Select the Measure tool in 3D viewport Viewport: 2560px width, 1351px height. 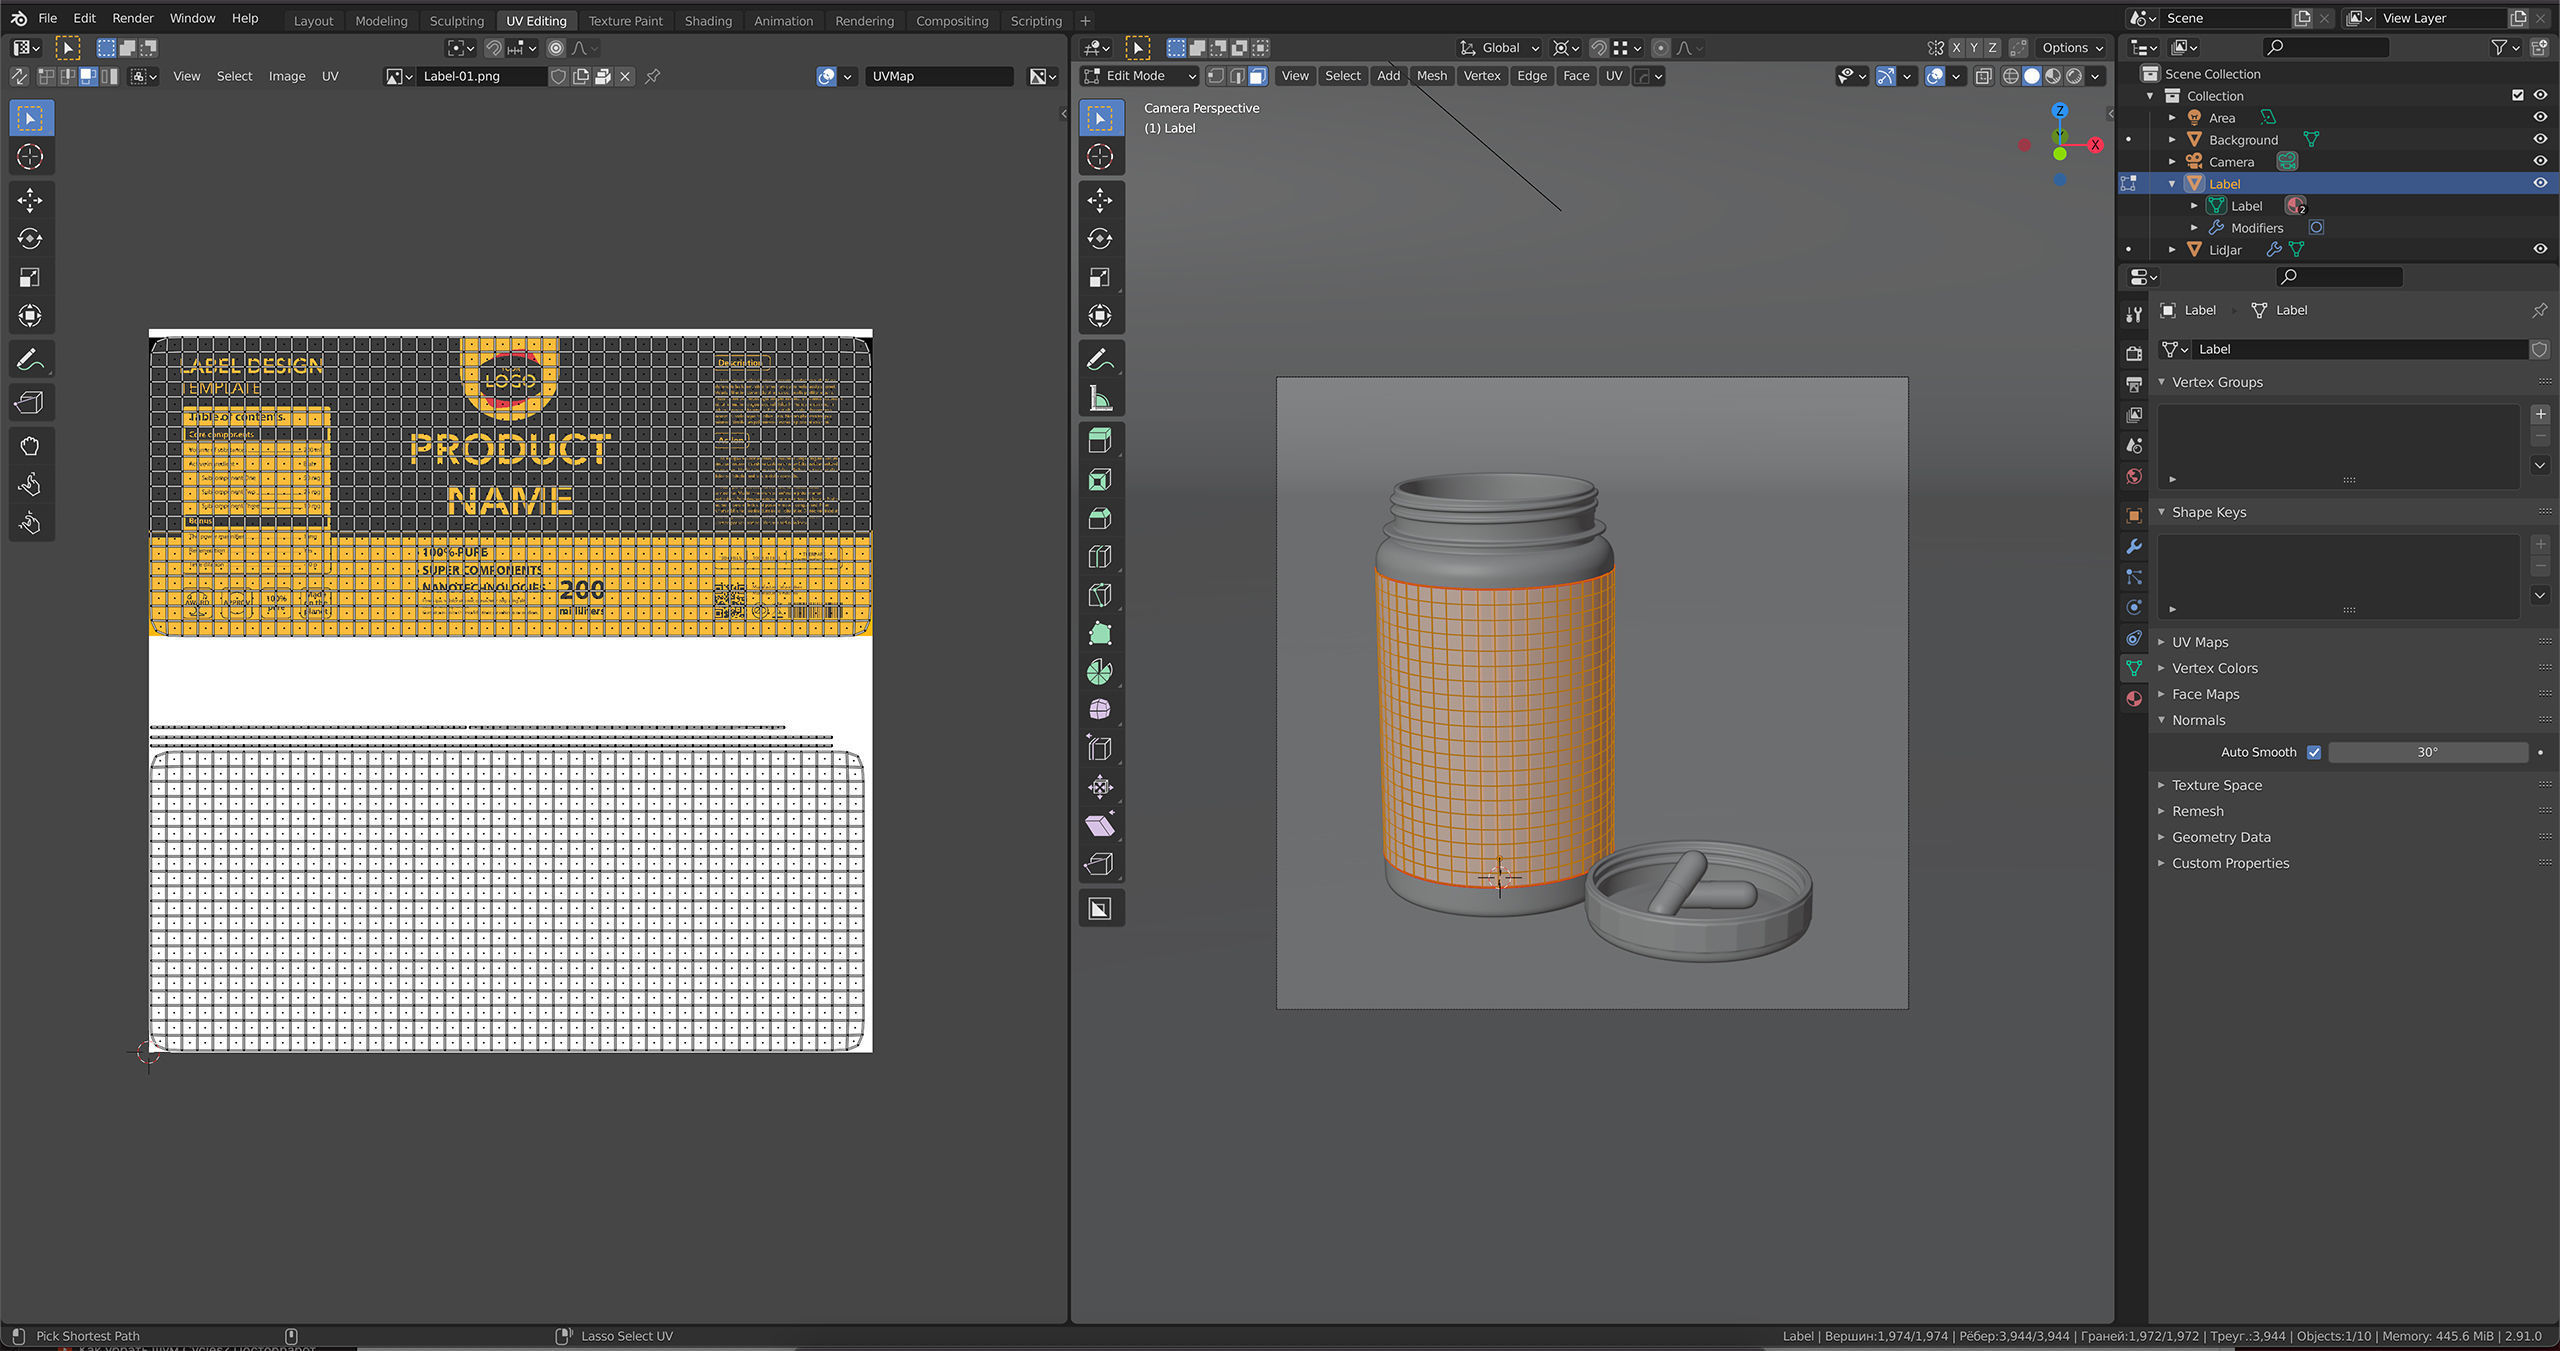pos(1100,399)
